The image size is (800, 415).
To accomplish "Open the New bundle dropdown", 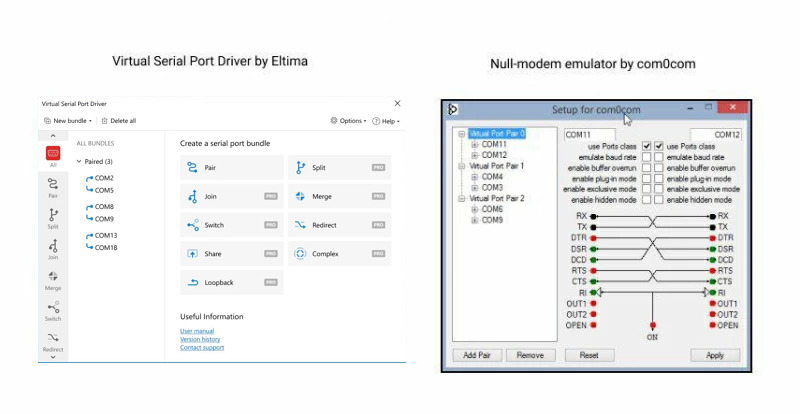I will [x=68, y=121].
